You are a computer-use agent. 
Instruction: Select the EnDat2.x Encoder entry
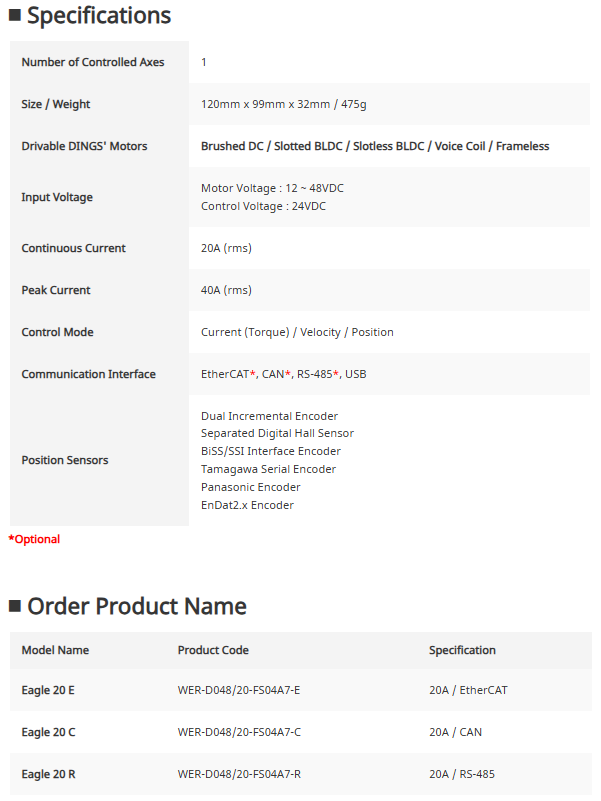[x=247, y=505]
